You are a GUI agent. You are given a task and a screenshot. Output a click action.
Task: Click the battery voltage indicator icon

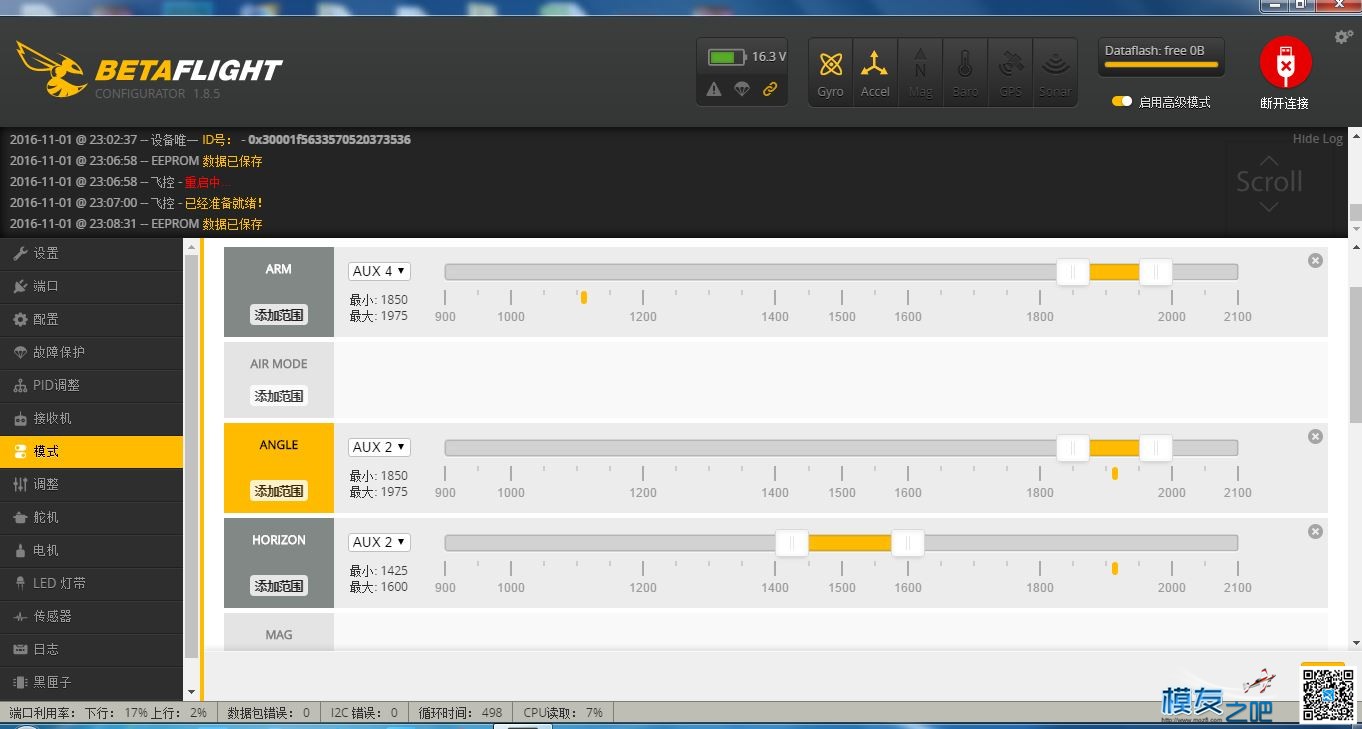pyautogui.click(x=727, y=57)
